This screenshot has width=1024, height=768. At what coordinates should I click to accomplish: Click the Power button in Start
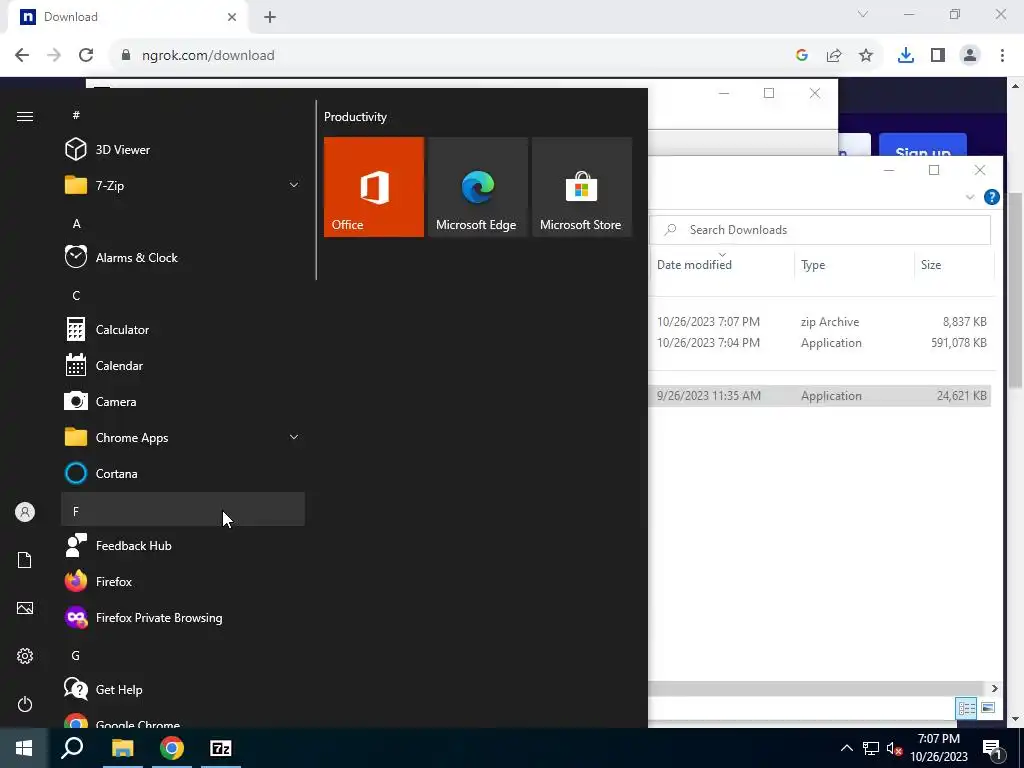(x=25, y=704)
